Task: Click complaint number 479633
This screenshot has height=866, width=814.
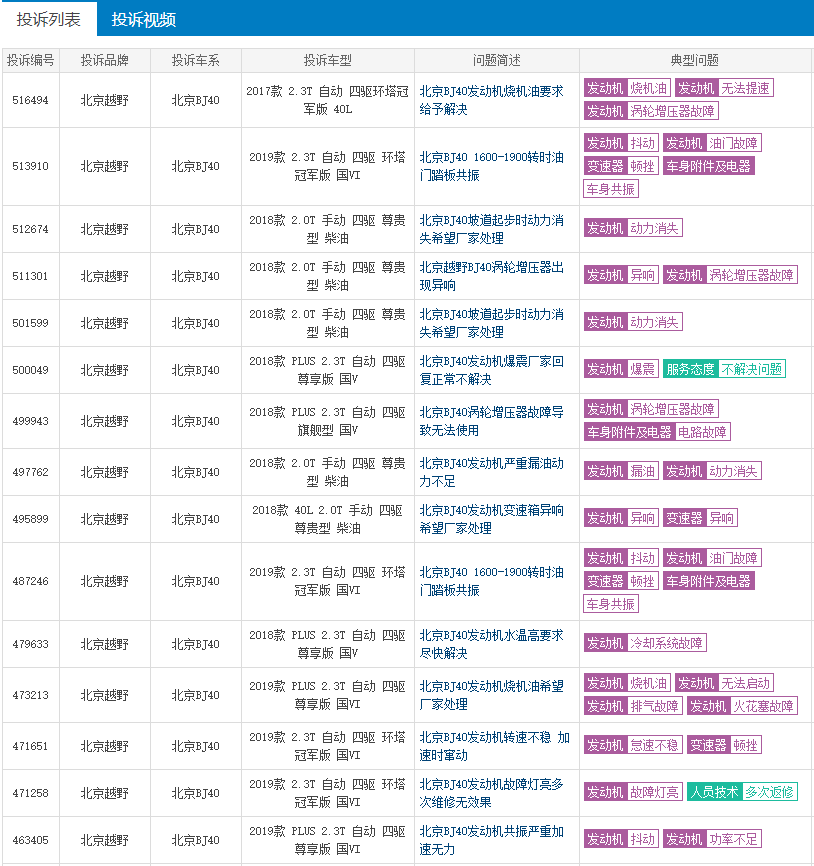Action: (30, 644)
